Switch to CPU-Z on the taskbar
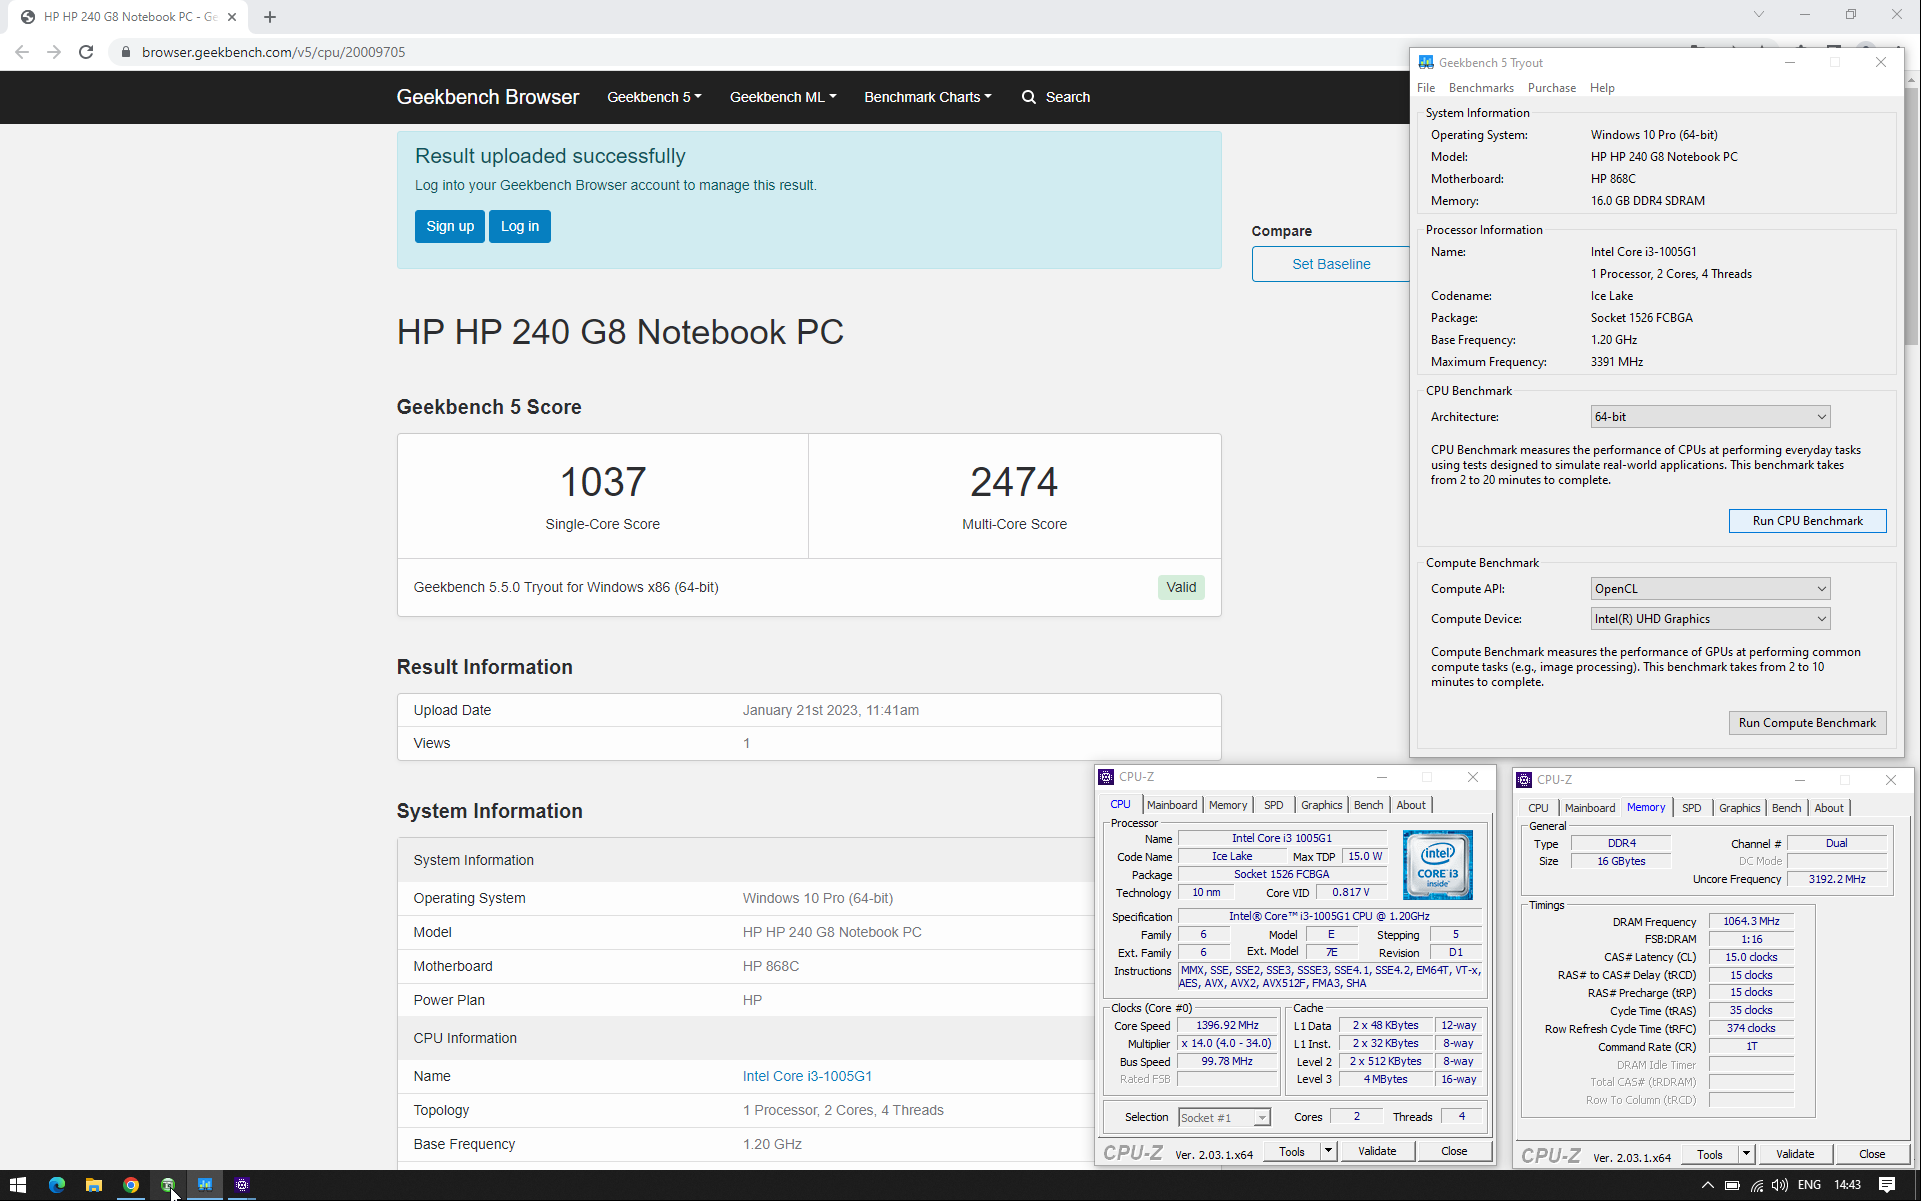1921x1201 pixels. [x=242, y=1185]
